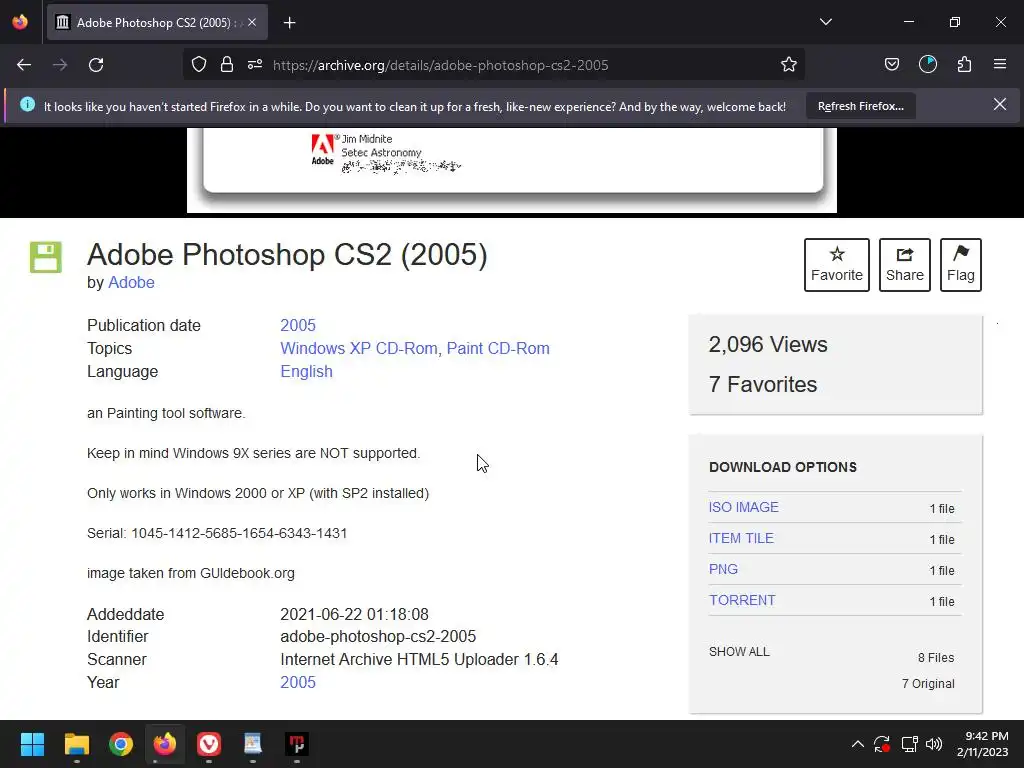
Task: Open the Paint CD-Rom topic link
Action: pyautogui.click(x=498, y=348)
